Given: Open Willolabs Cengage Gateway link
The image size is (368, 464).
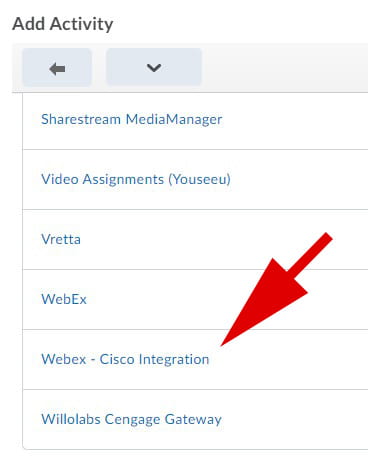Looking at the screenshot, I should click(x=131, y=419).
